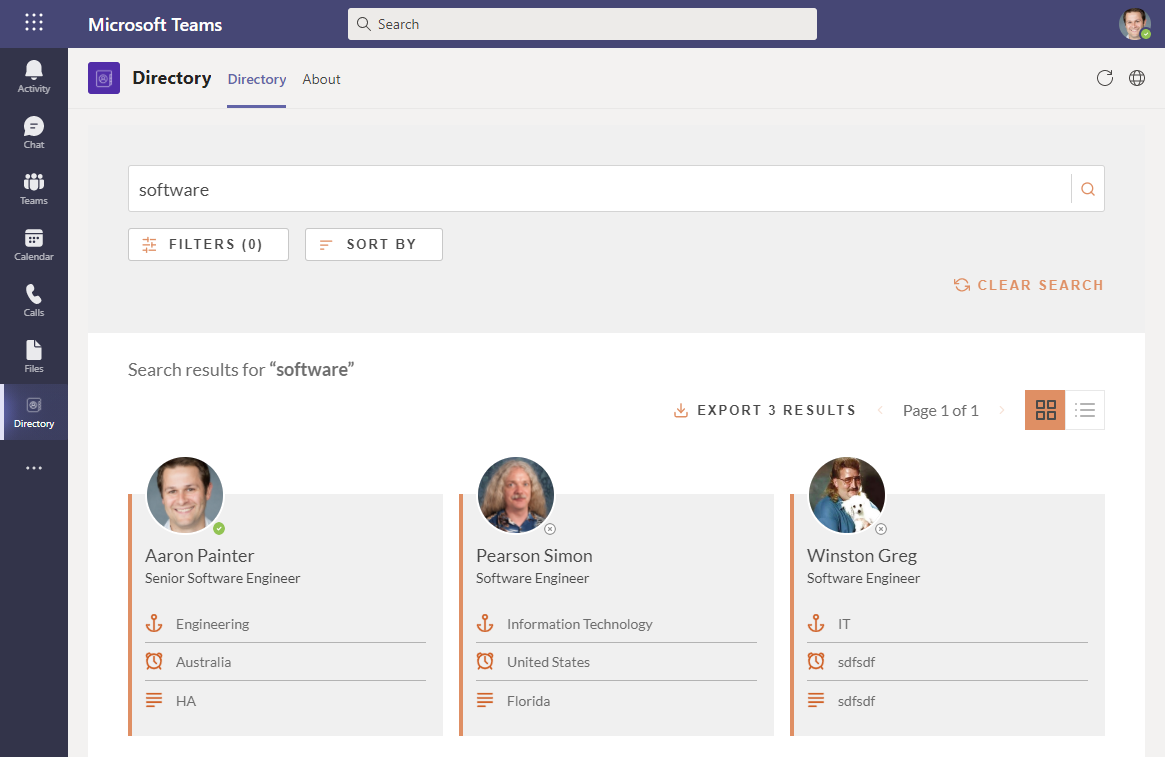
Task: Click the purple Directory app logo
Action: point(104,78)
